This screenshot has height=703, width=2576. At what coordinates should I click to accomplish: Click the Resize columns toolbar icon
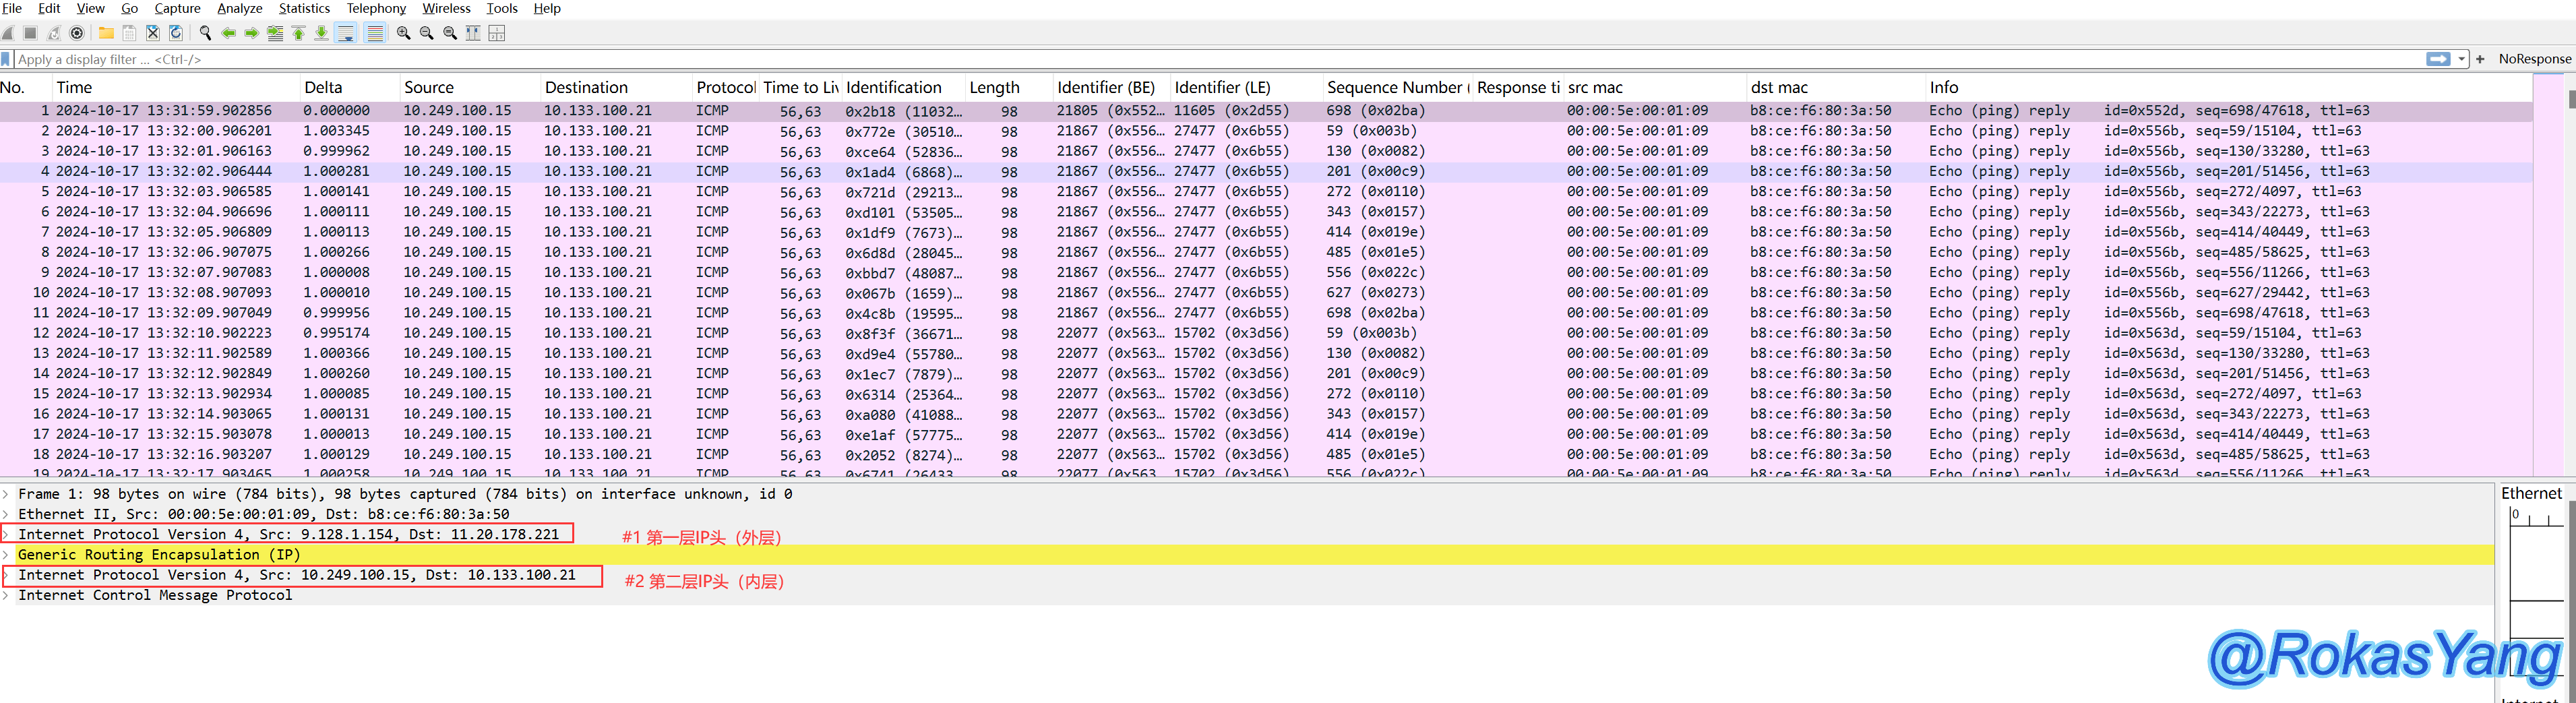pyautogui.click(x=473, y=33)
